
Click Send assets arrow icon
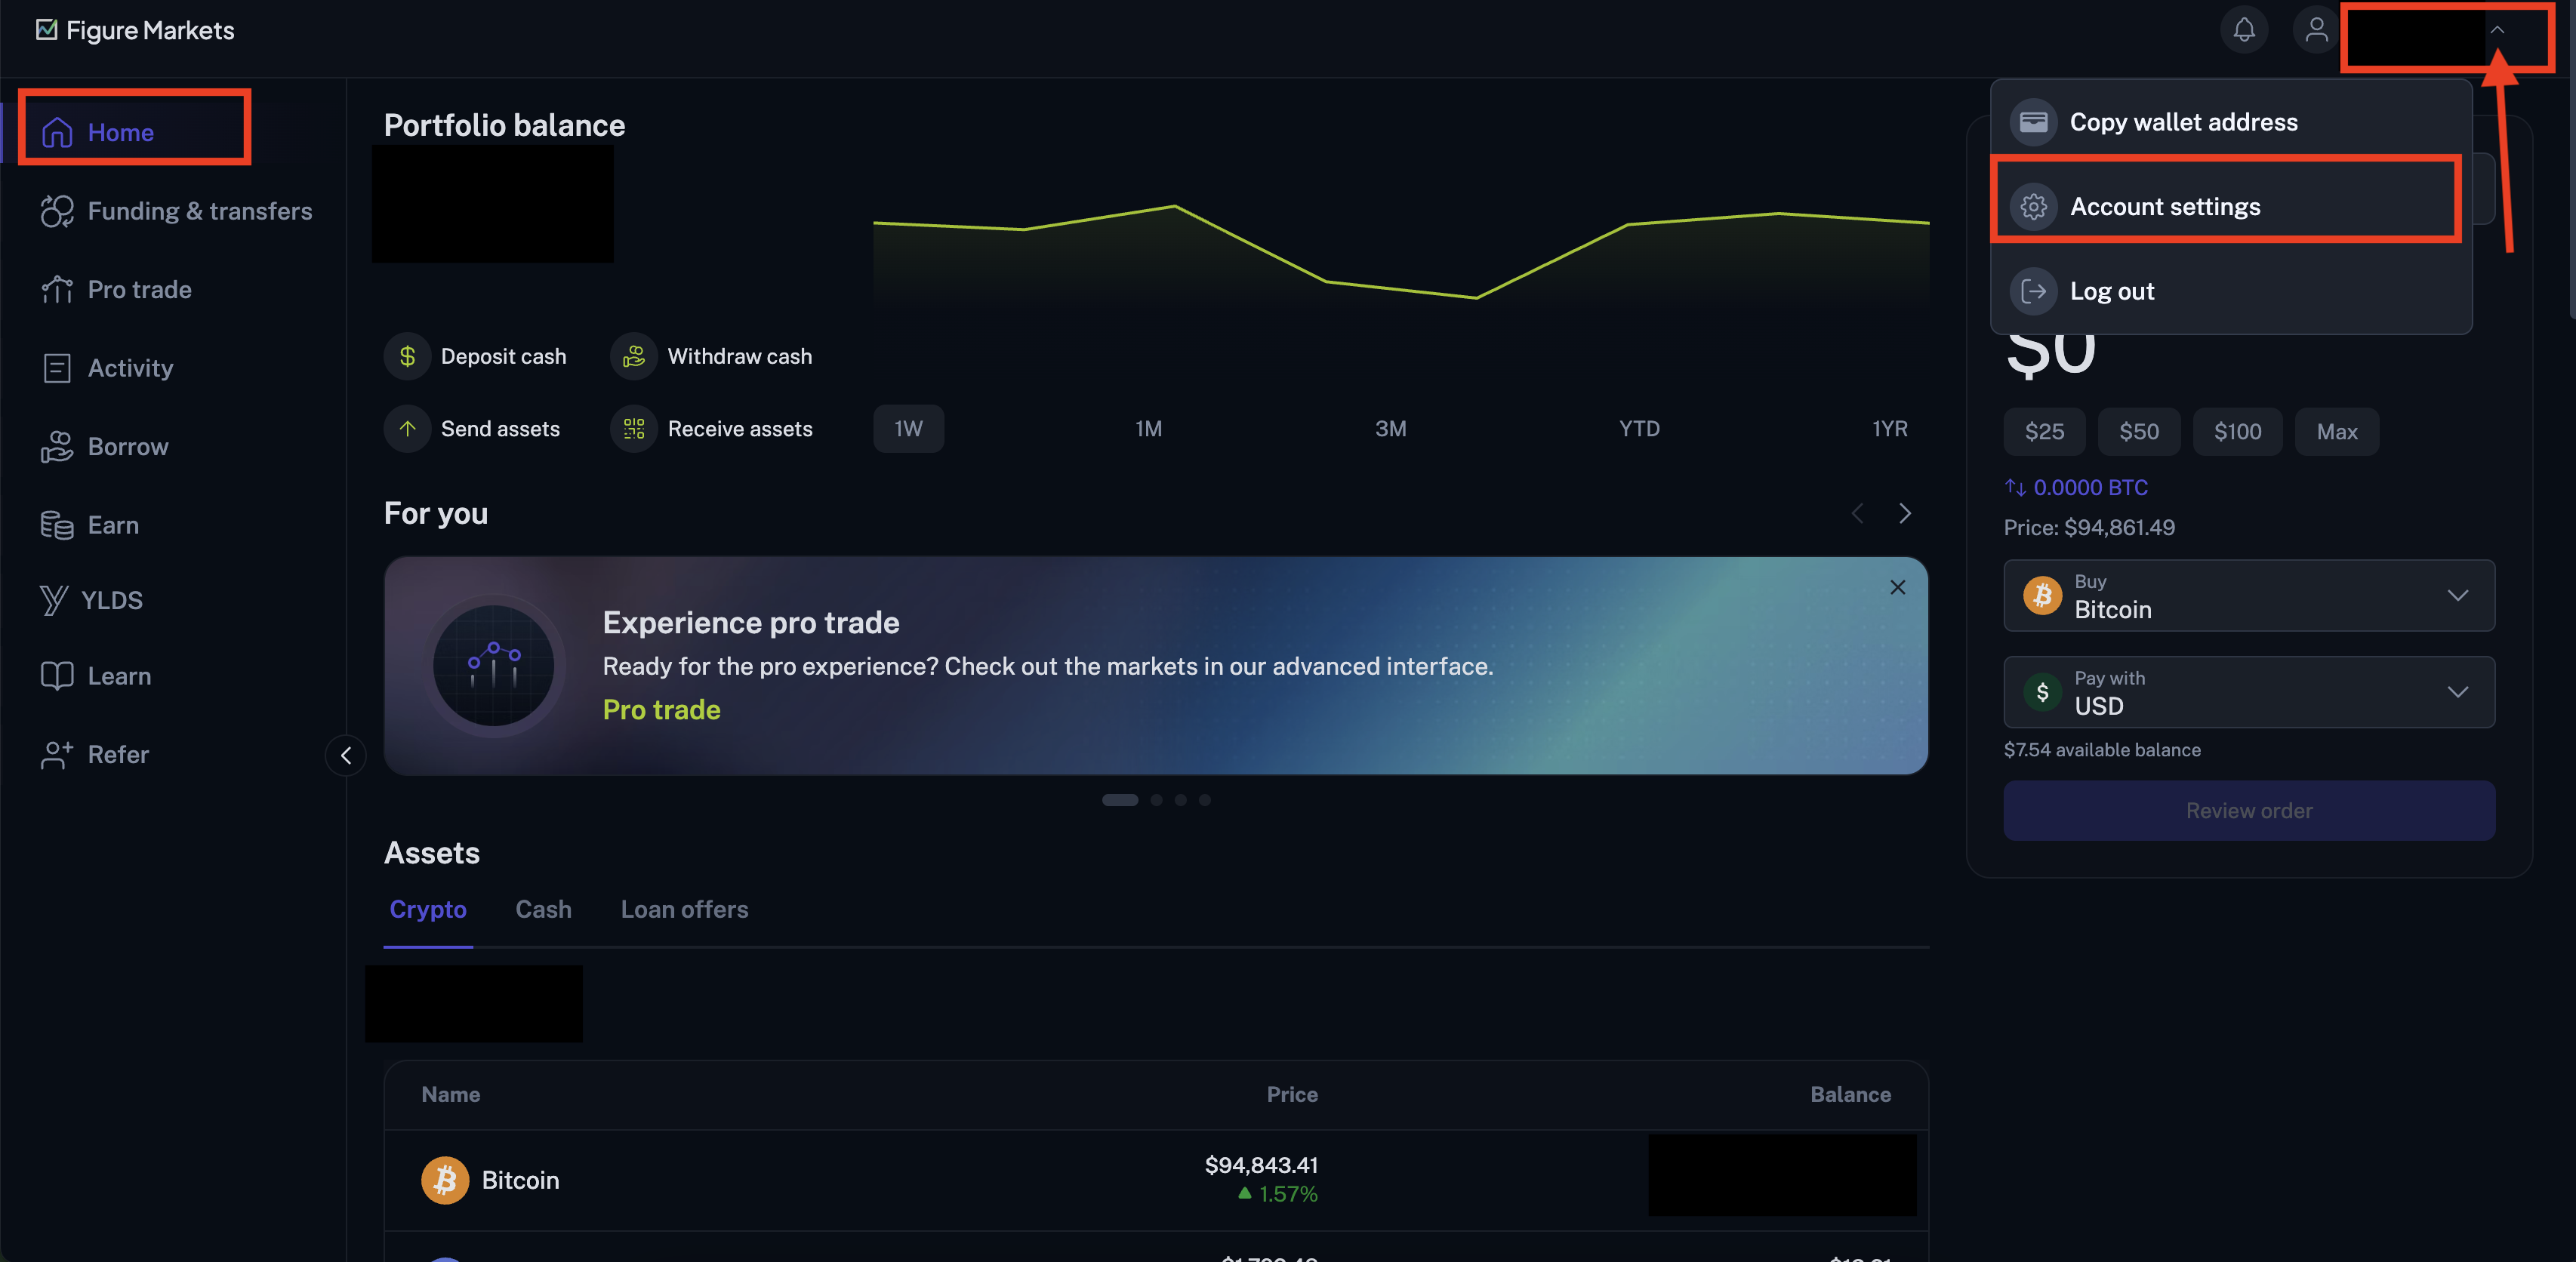407,429
